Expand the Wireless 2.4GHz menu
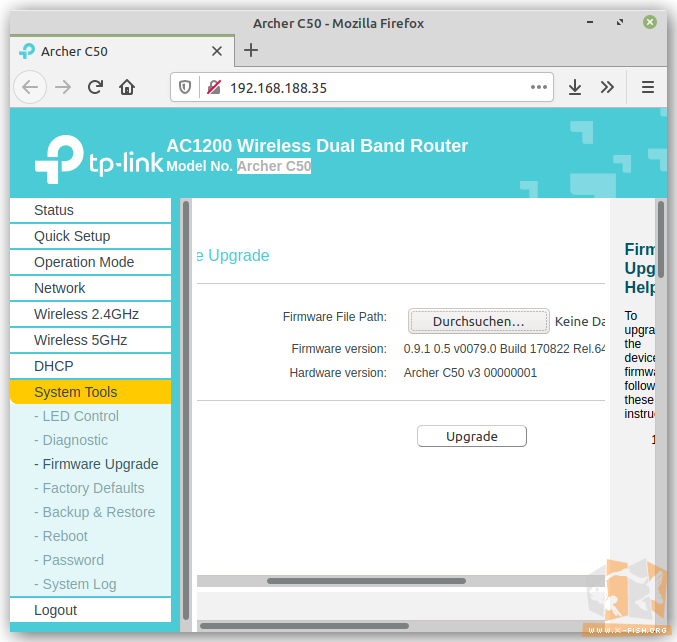Image resolution: width=677 pixels, height=642 pixels. (90, 314)
